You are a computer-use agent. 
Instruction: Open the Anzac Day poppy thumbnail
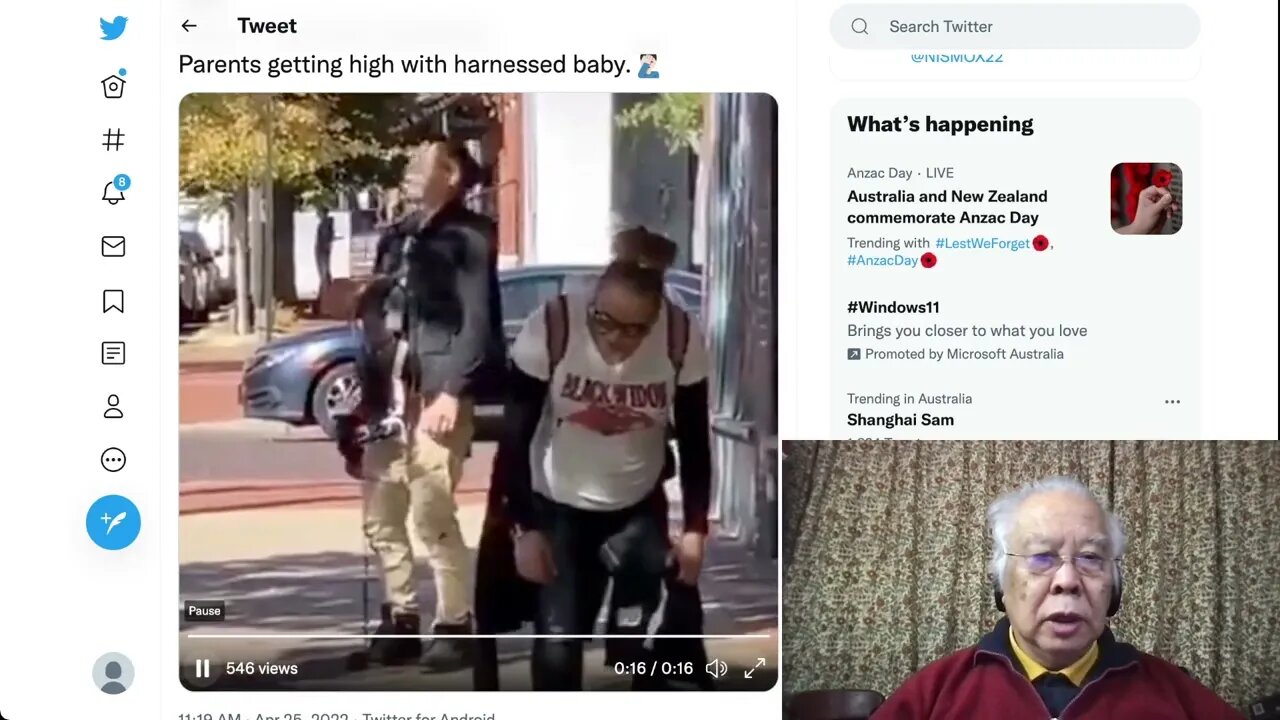(x=1146, y=198)
